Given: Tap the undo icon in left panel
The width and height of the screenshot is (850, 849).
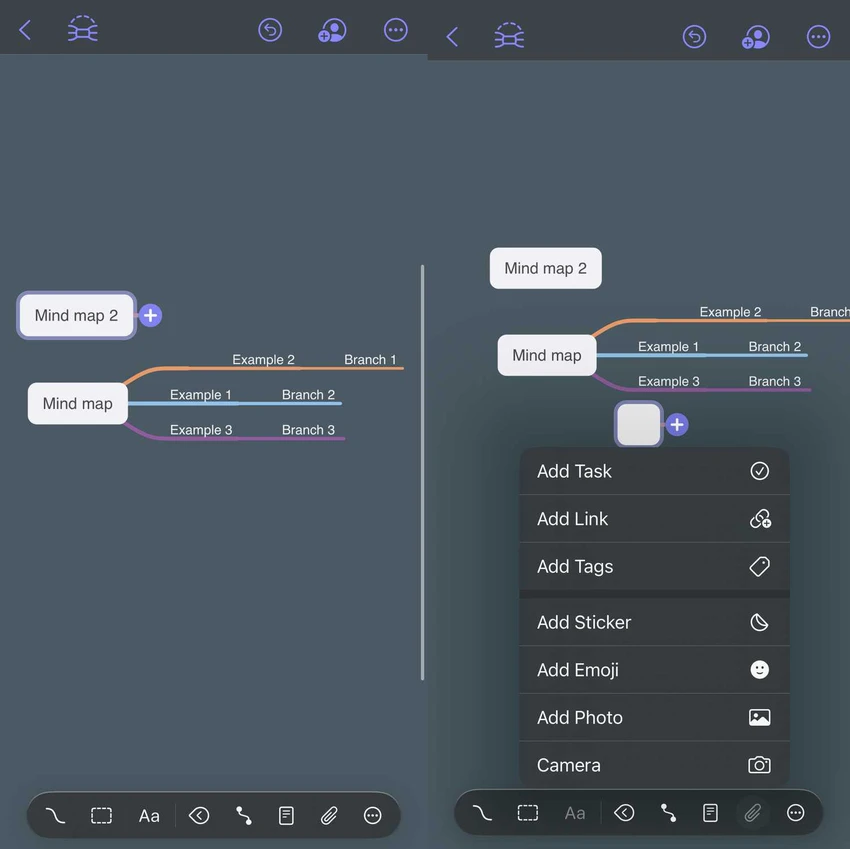Looking at the screenshot, I should pyautogui.click(x=270, y=30).
